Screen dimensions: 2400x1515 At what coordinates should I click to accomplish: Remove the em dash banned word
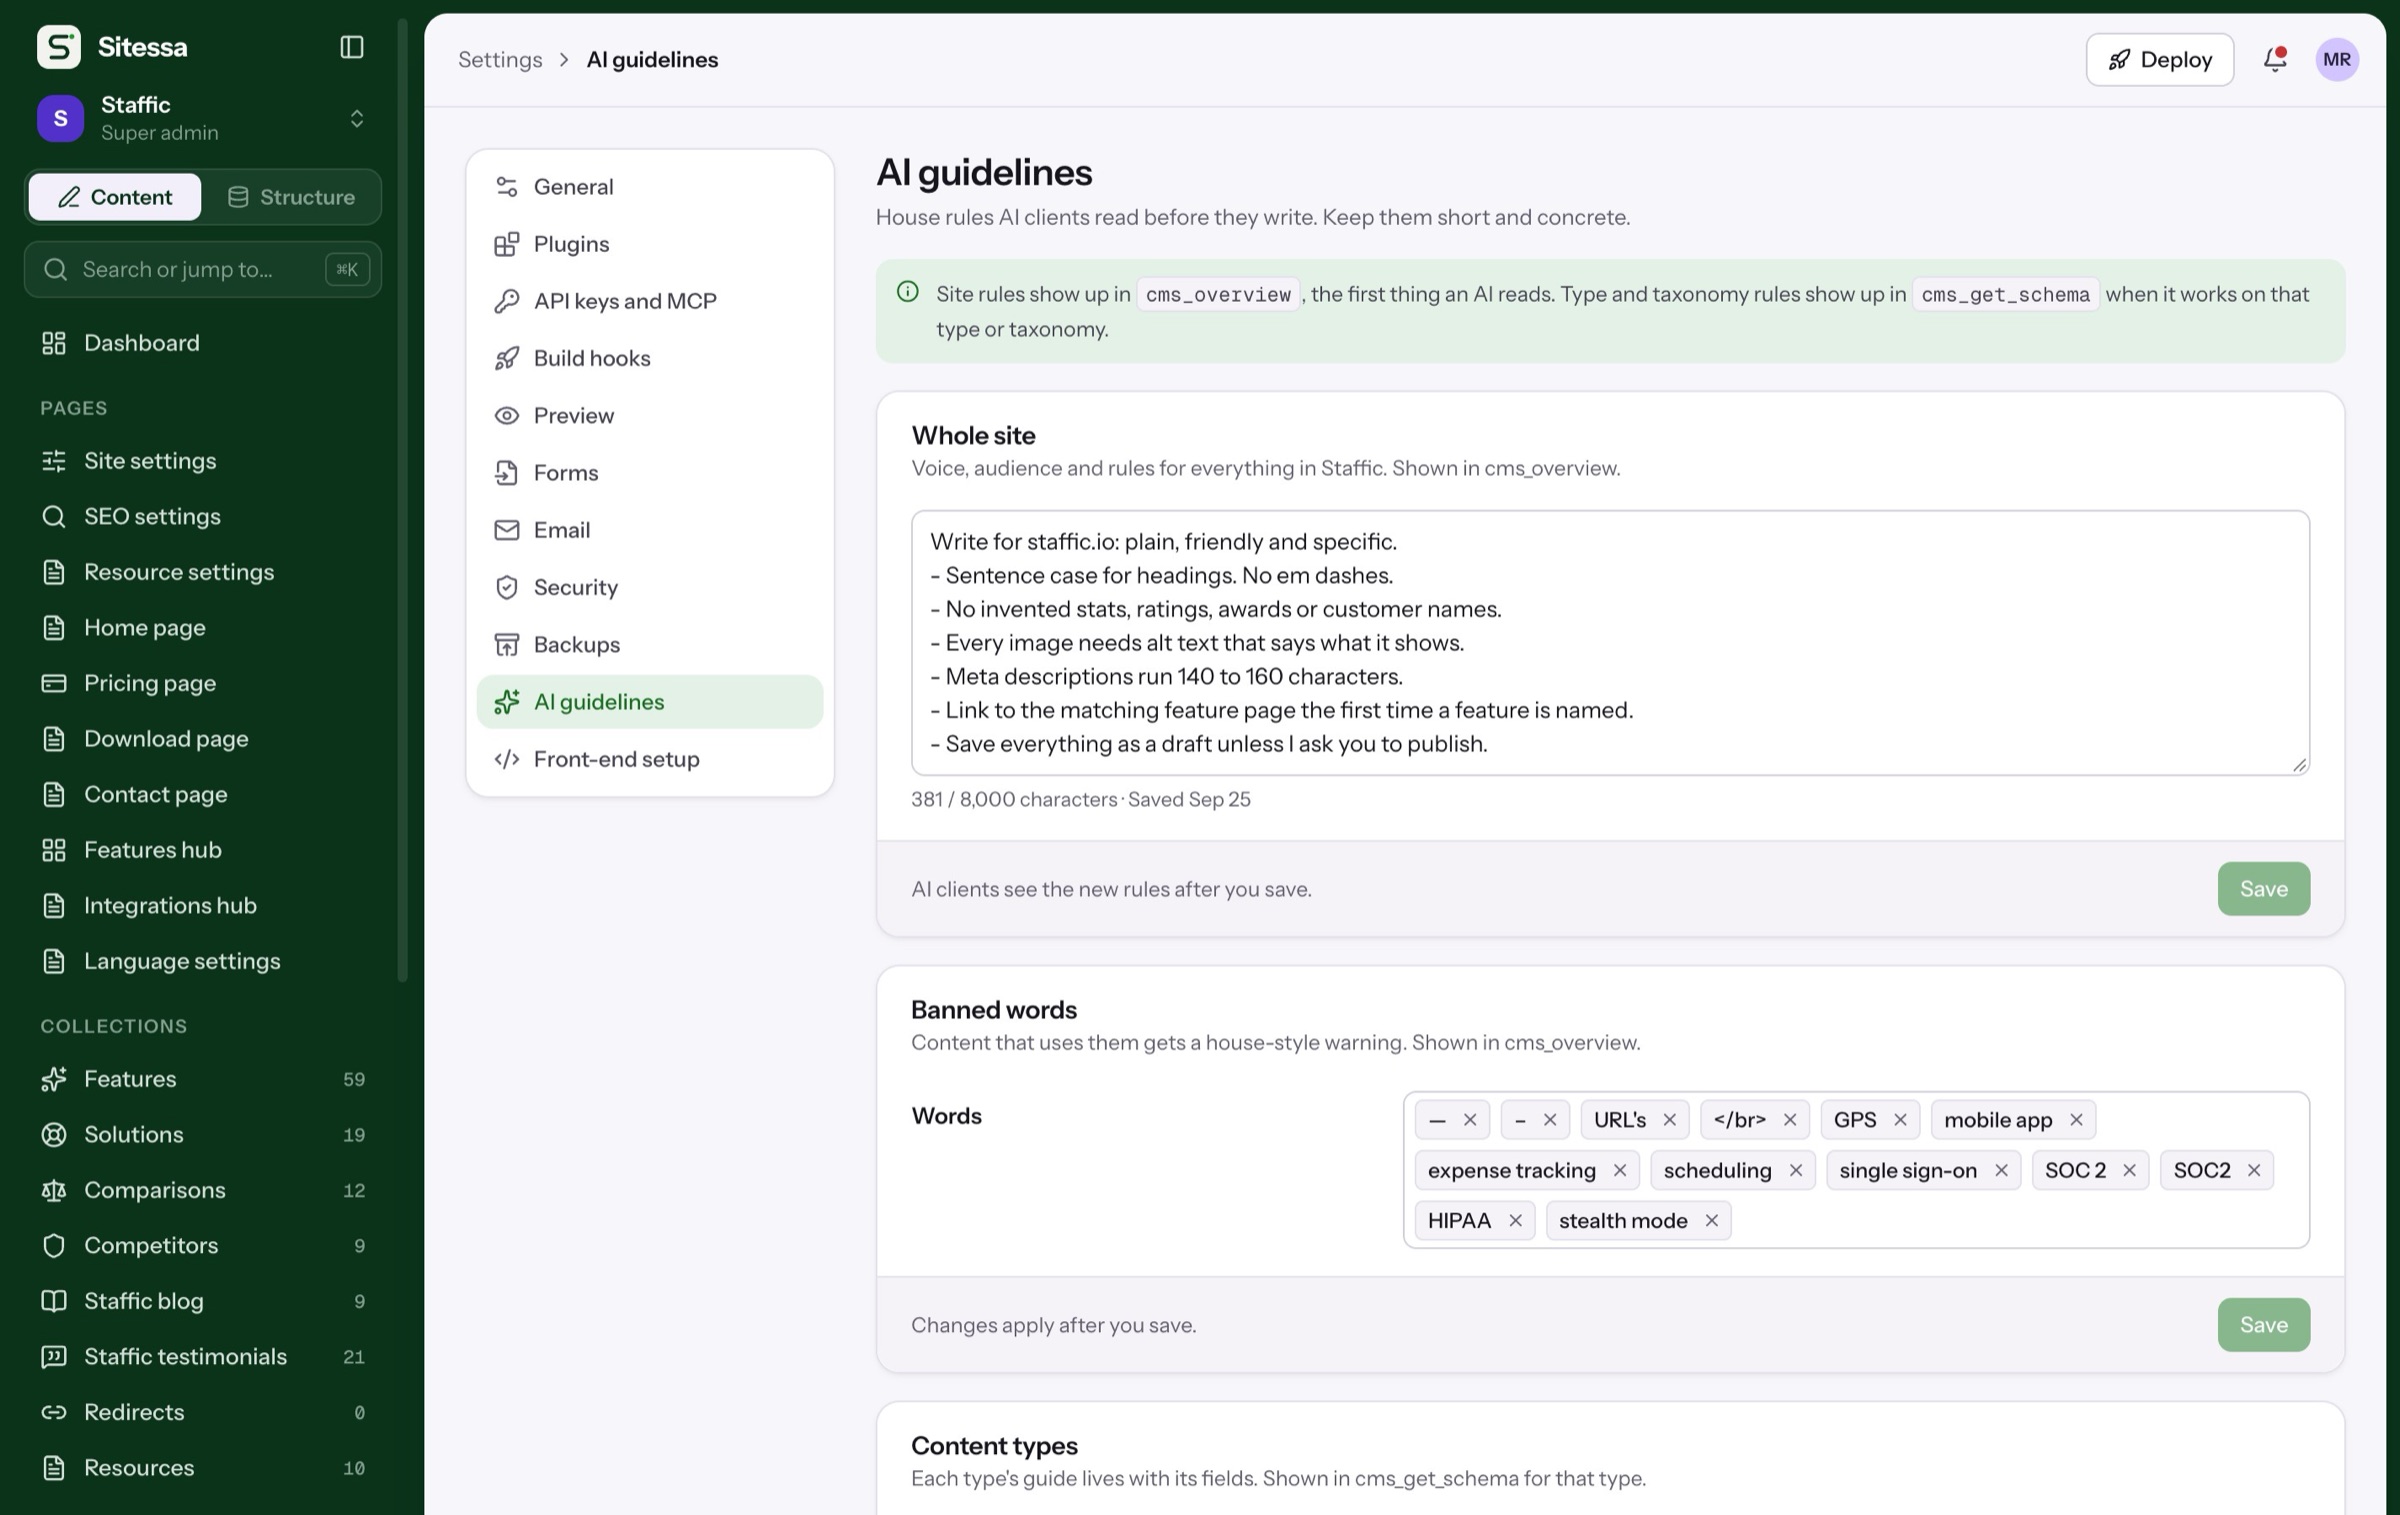tap(1470, 1120)
